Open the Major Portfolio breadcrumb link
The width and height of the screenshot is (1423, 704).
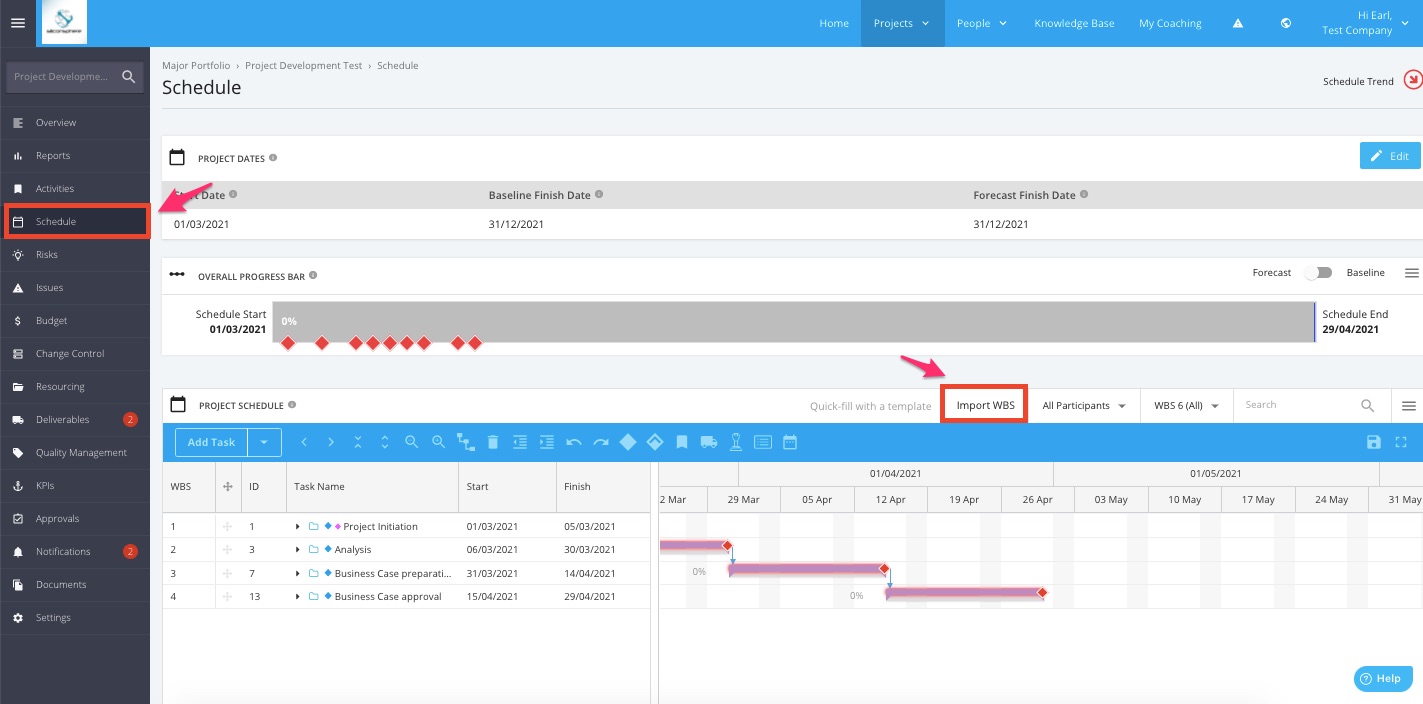coord(196,65)
